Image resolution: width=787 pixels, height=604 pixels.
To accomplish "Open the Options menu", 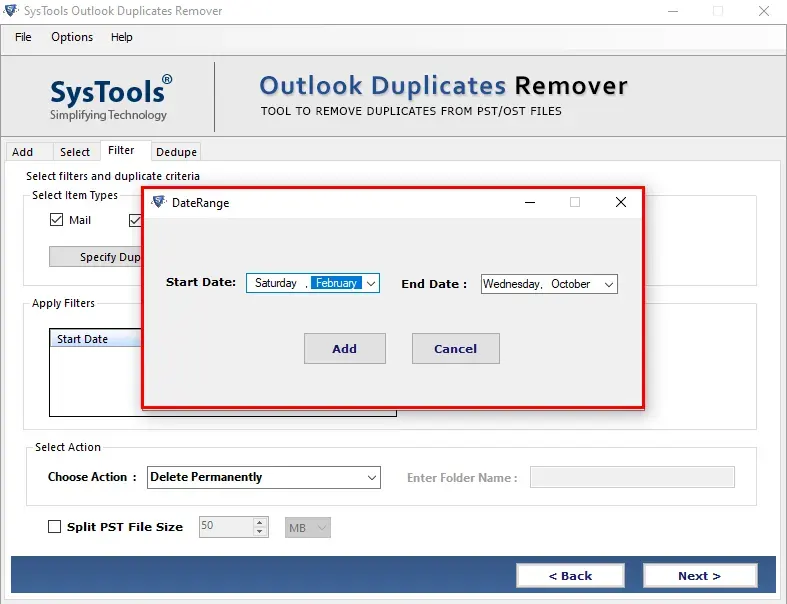I will (72, 37).
